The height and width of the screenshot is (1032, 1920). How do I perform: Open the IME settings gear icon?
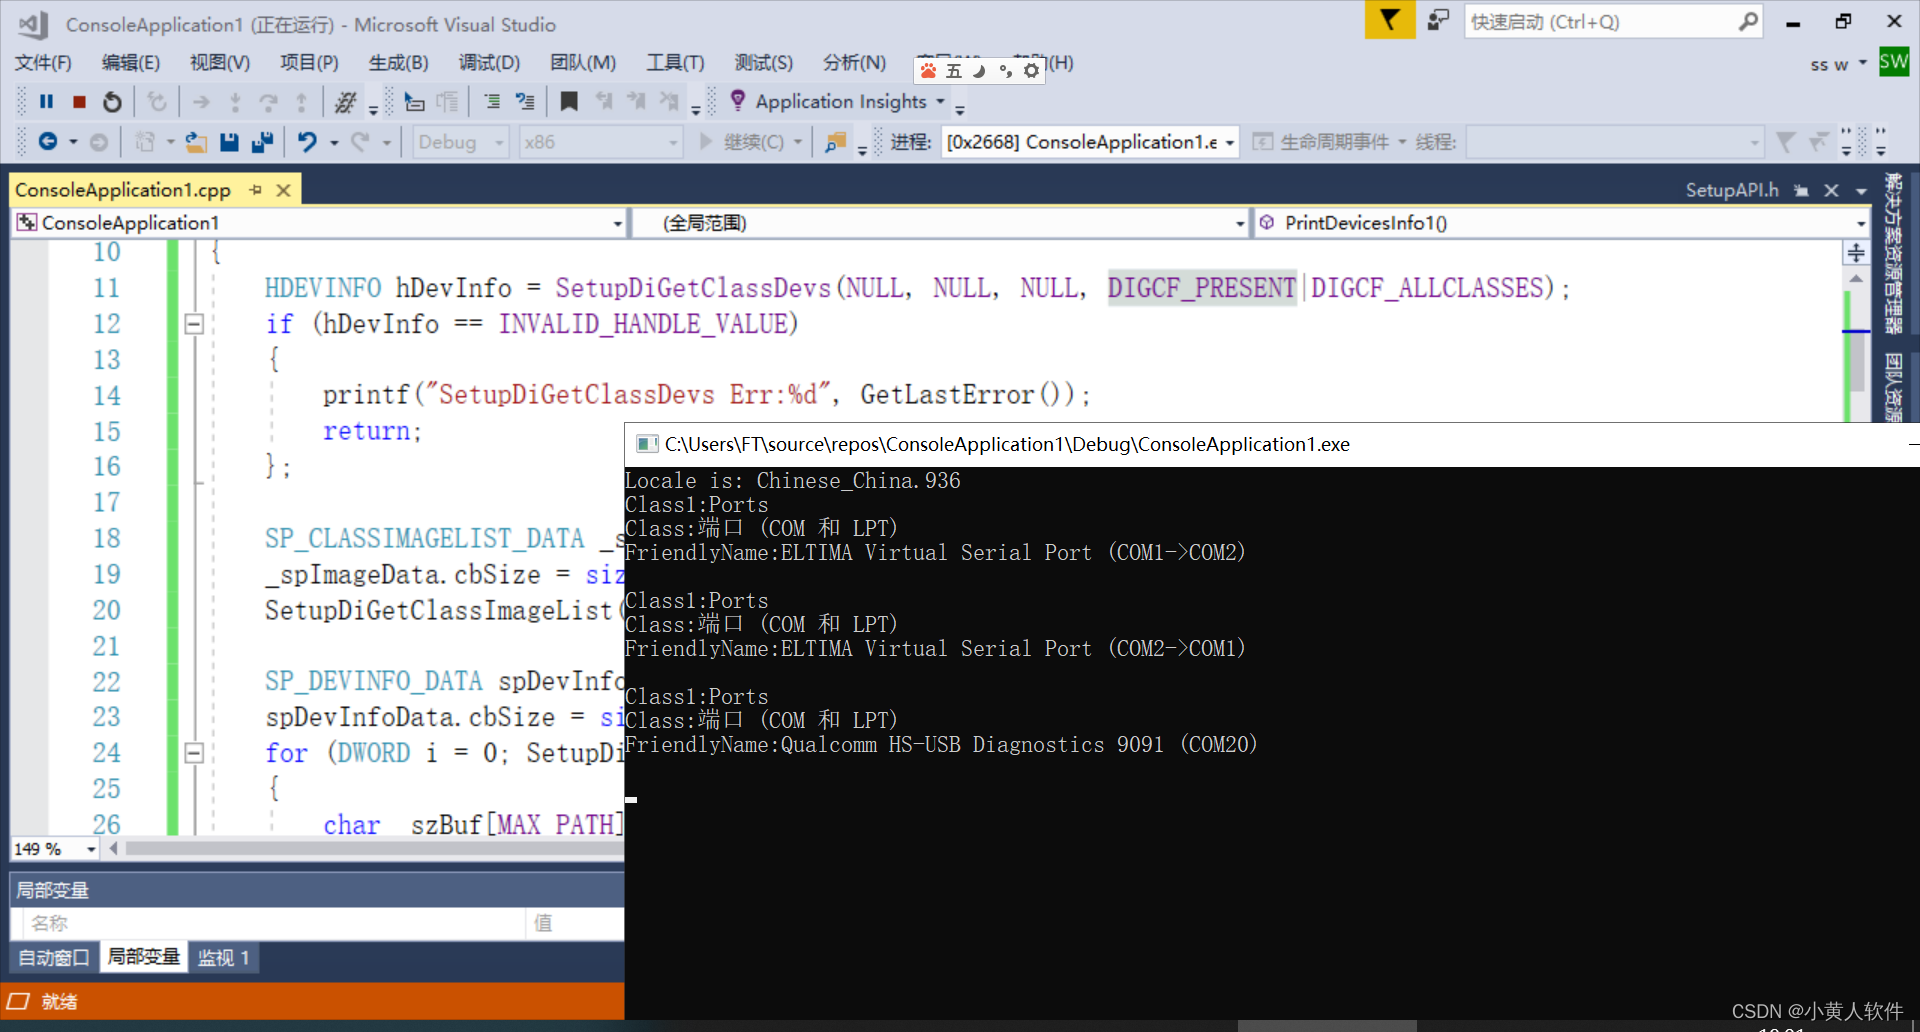coord(1031,70)
